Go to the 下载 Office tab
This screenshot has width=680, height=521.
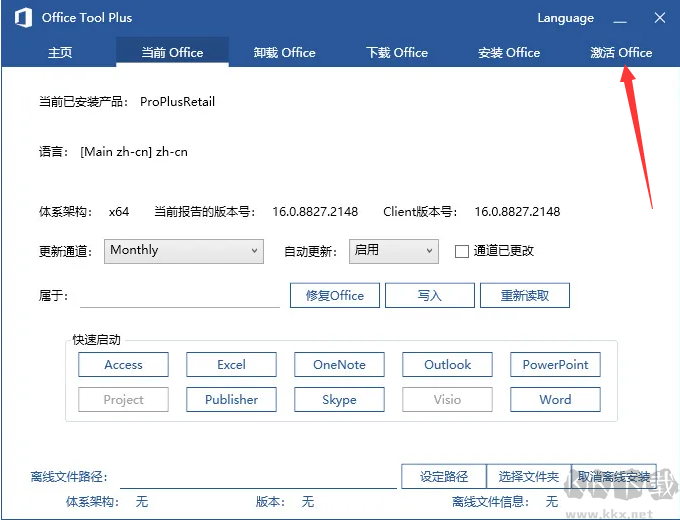[x=397, y=52]
